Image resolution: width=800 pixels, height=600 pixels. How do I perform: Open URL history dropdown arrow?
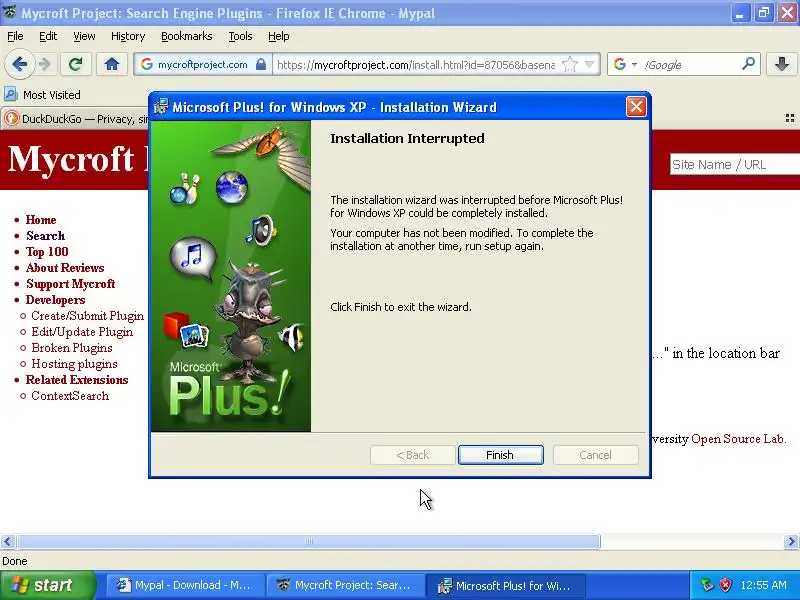pyautogui.click(x=589, y=64)
